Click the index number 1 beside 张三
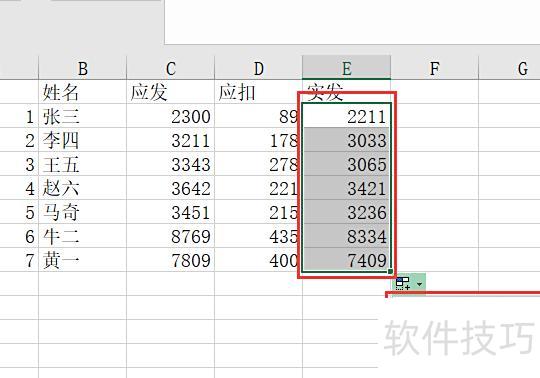 [x=30, y=117]
